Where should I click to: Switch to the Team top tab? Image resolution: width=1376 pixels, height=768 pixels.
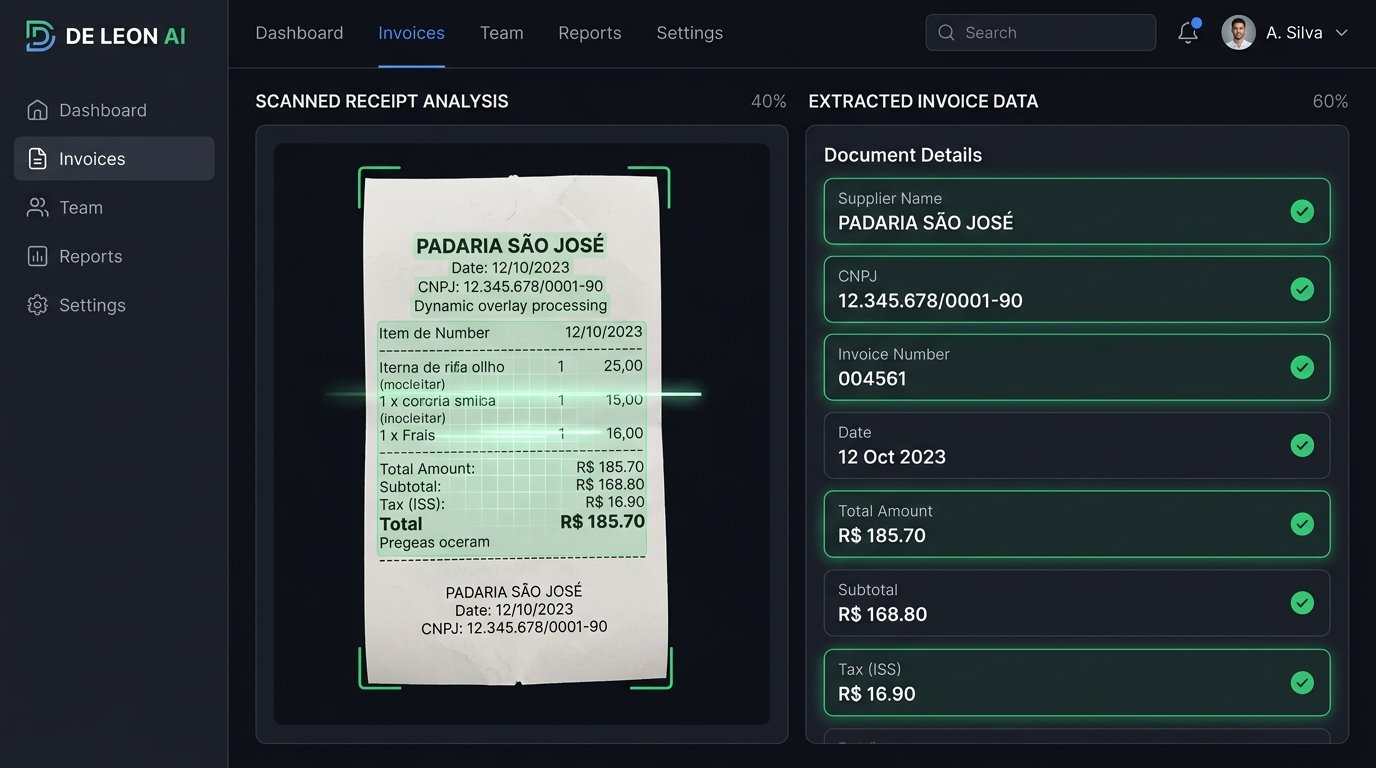click(501, 33)
